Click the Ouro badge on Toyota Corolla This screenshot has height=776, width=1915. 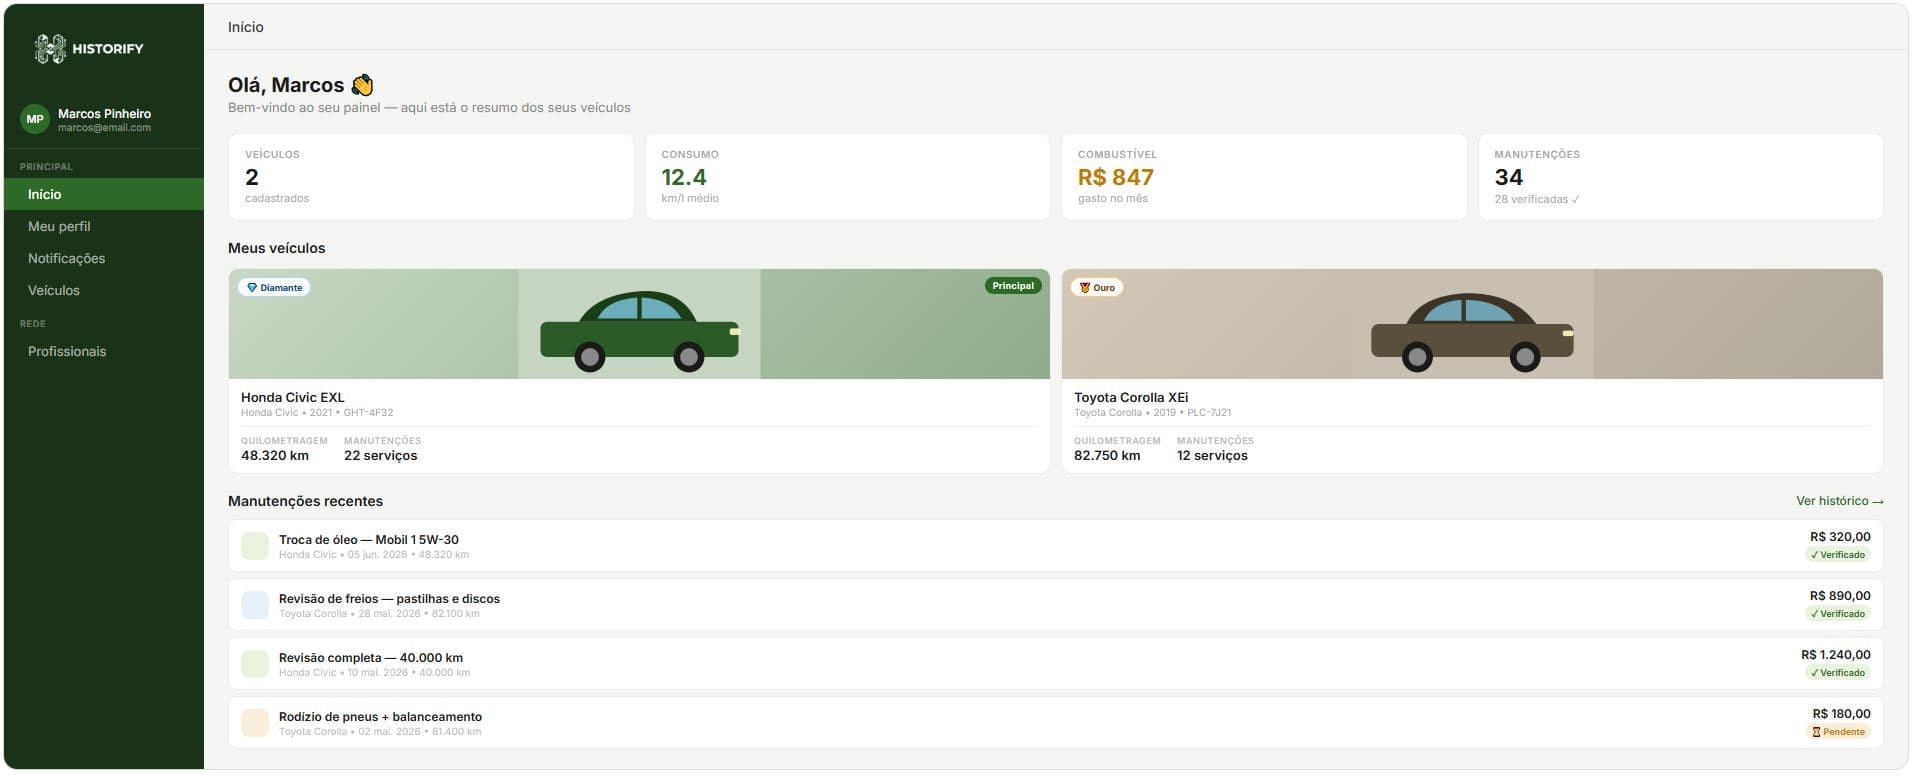point(1097,287)
